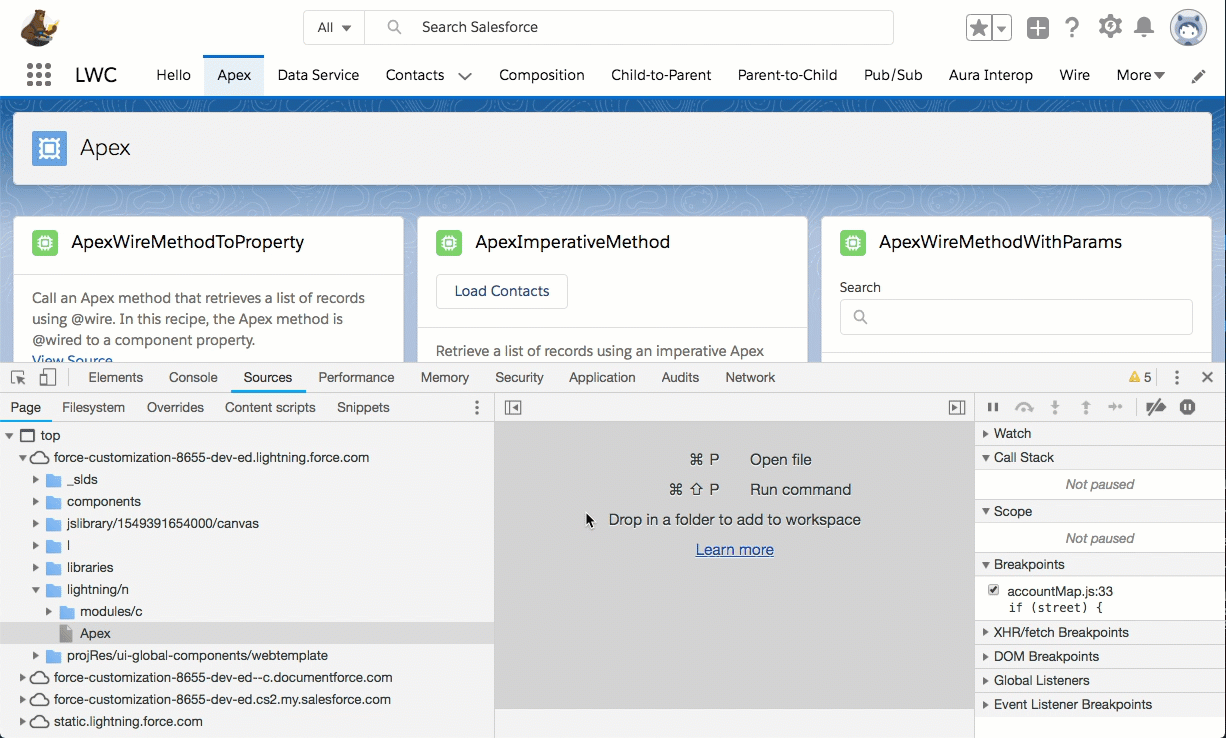Image resolution: width=1226 pixels, height=738 pixels.
Task: Click the Salesforce Astro logo
Action: tap(39, 28)
